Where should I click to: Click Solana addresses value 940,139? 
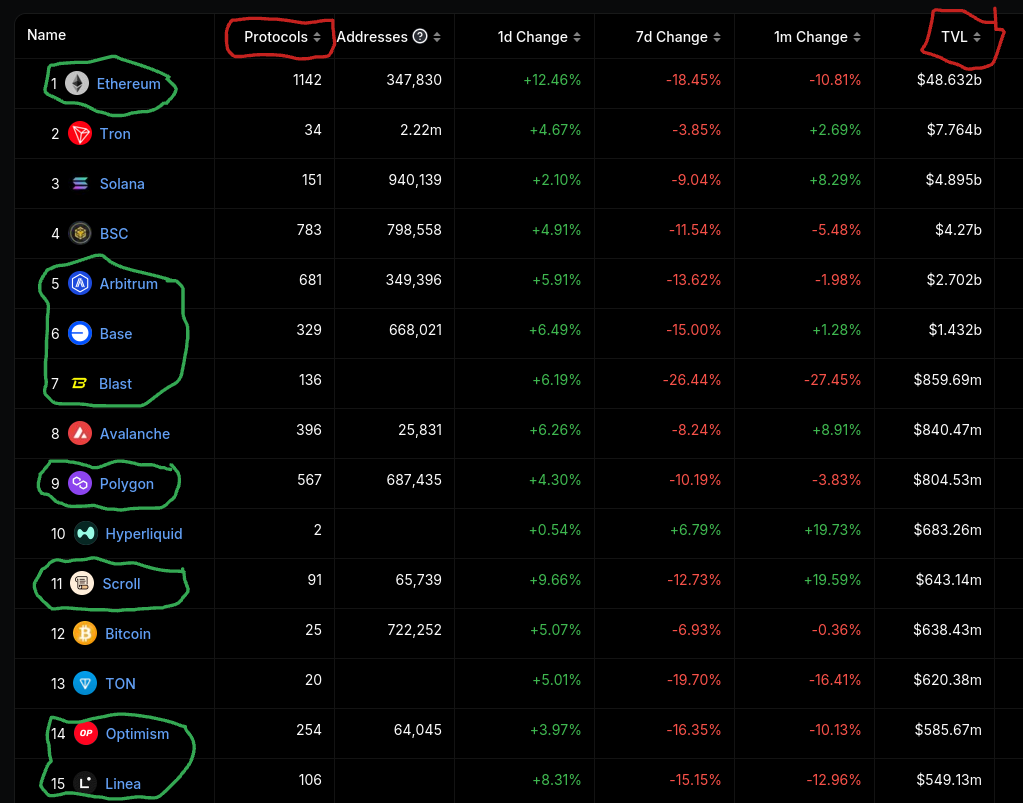[x=415, y=179]
